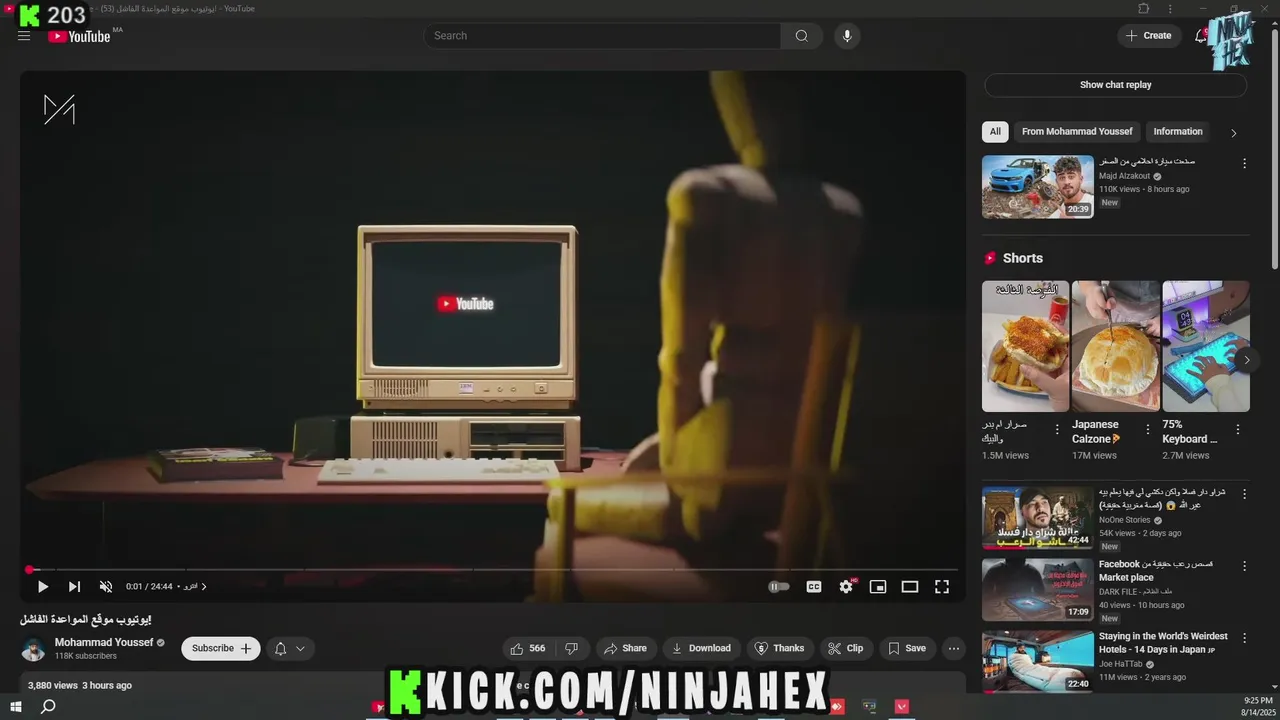Expand the chapter title chevron in player
The height and width of the screenshot is (720, 1280).
204,587
